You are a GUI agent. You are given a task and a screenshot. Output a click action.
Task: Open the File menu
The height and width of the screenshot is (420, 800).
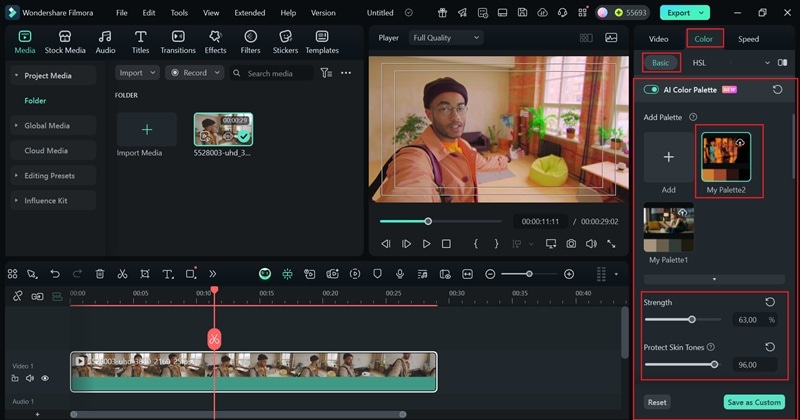pos(121,13)
